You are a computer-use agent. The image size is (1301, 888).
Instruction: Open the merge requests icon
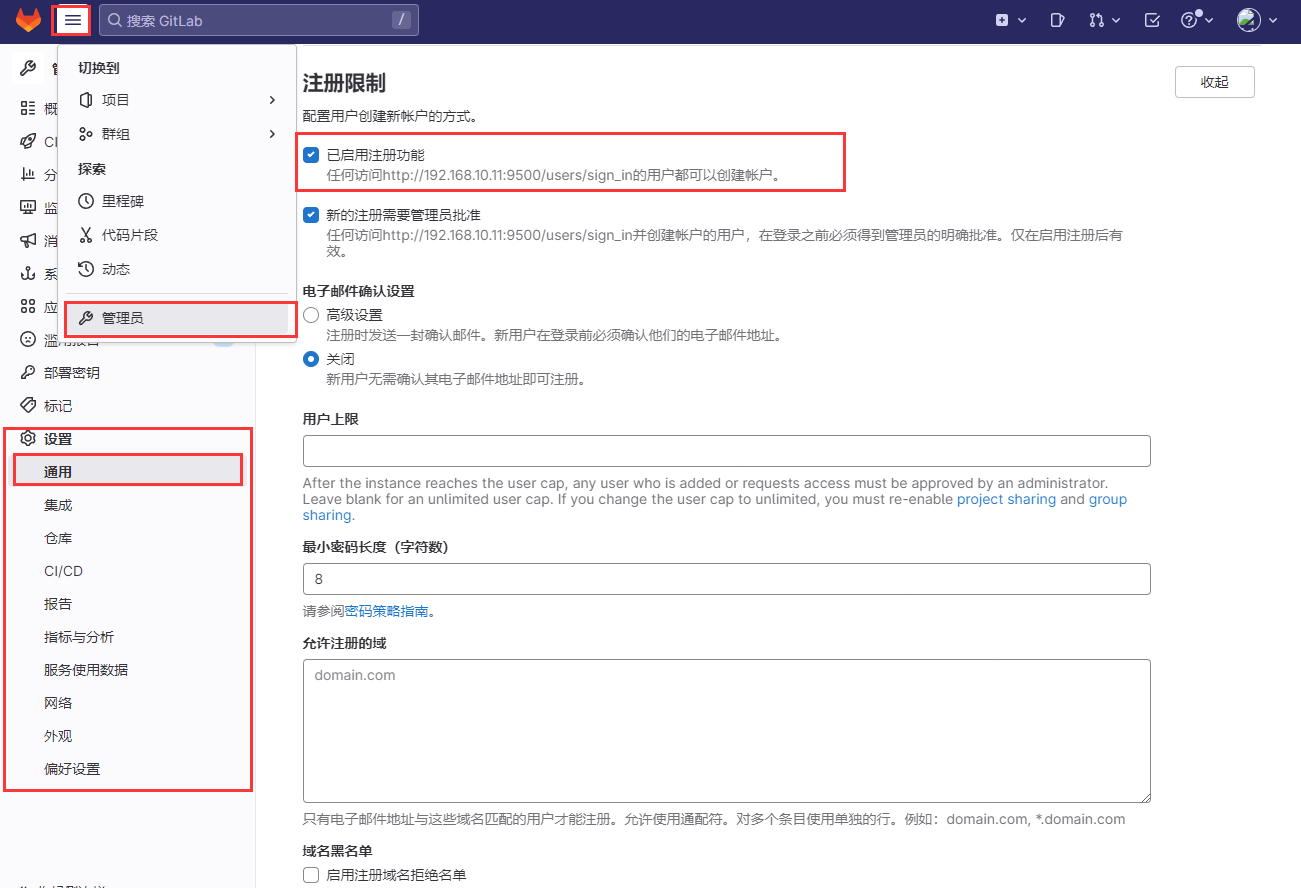(x=1104, y=20)
